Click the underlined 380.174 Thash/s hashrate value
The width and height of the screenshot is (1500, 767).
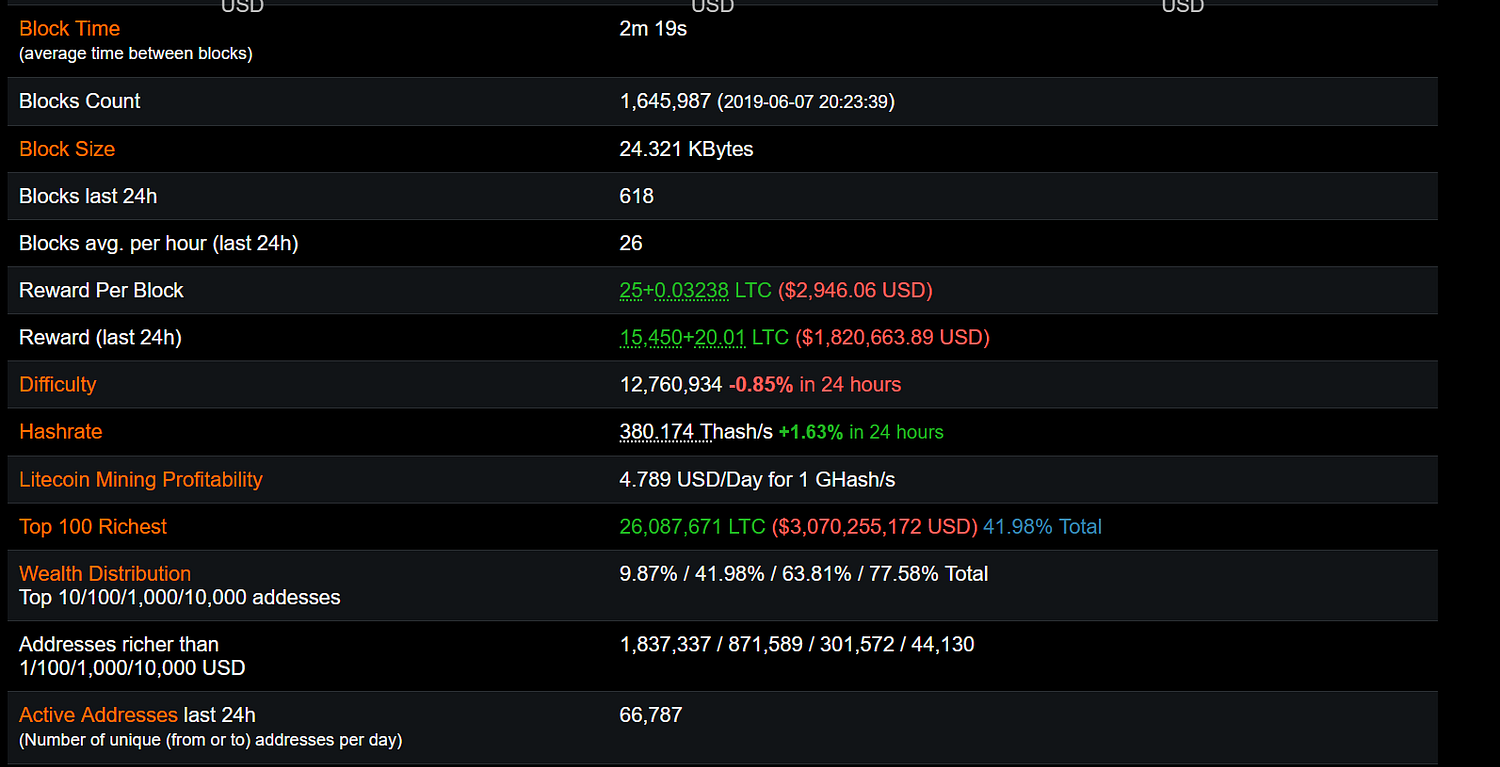tap(696, 432)
